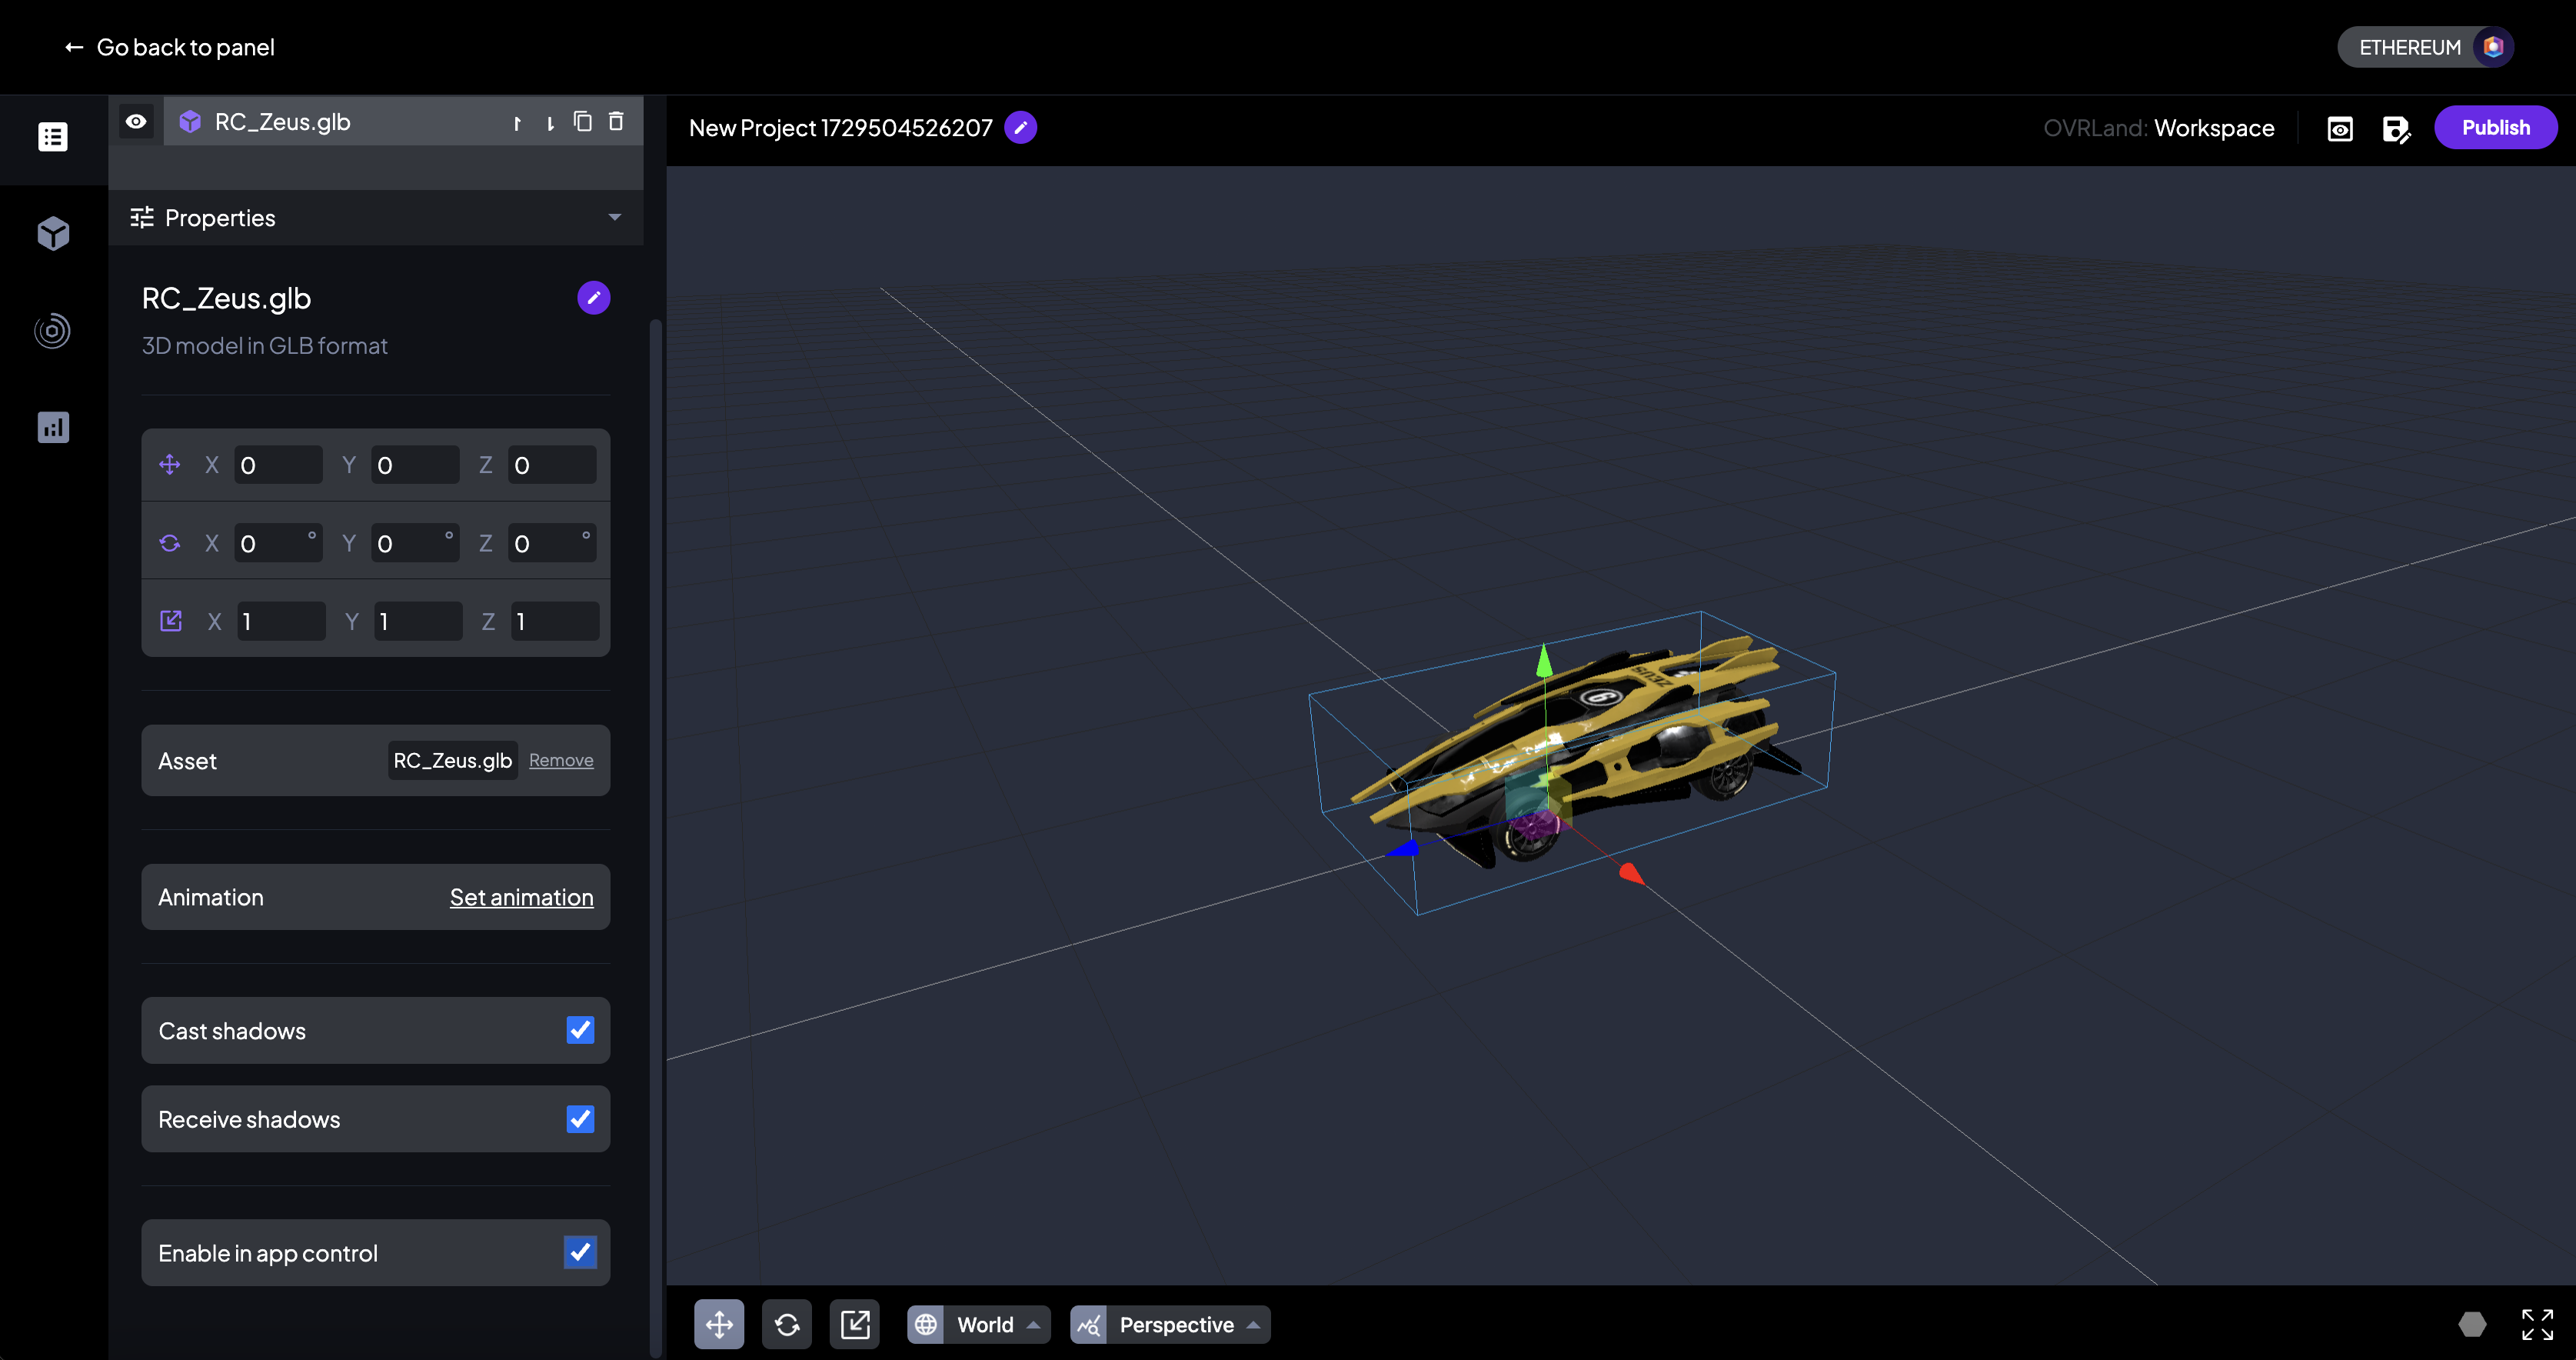Viewport: 2576px width, 1360px height.
Task: Select the rotate tool in bottom toolbar
Action: point(787,1324)
